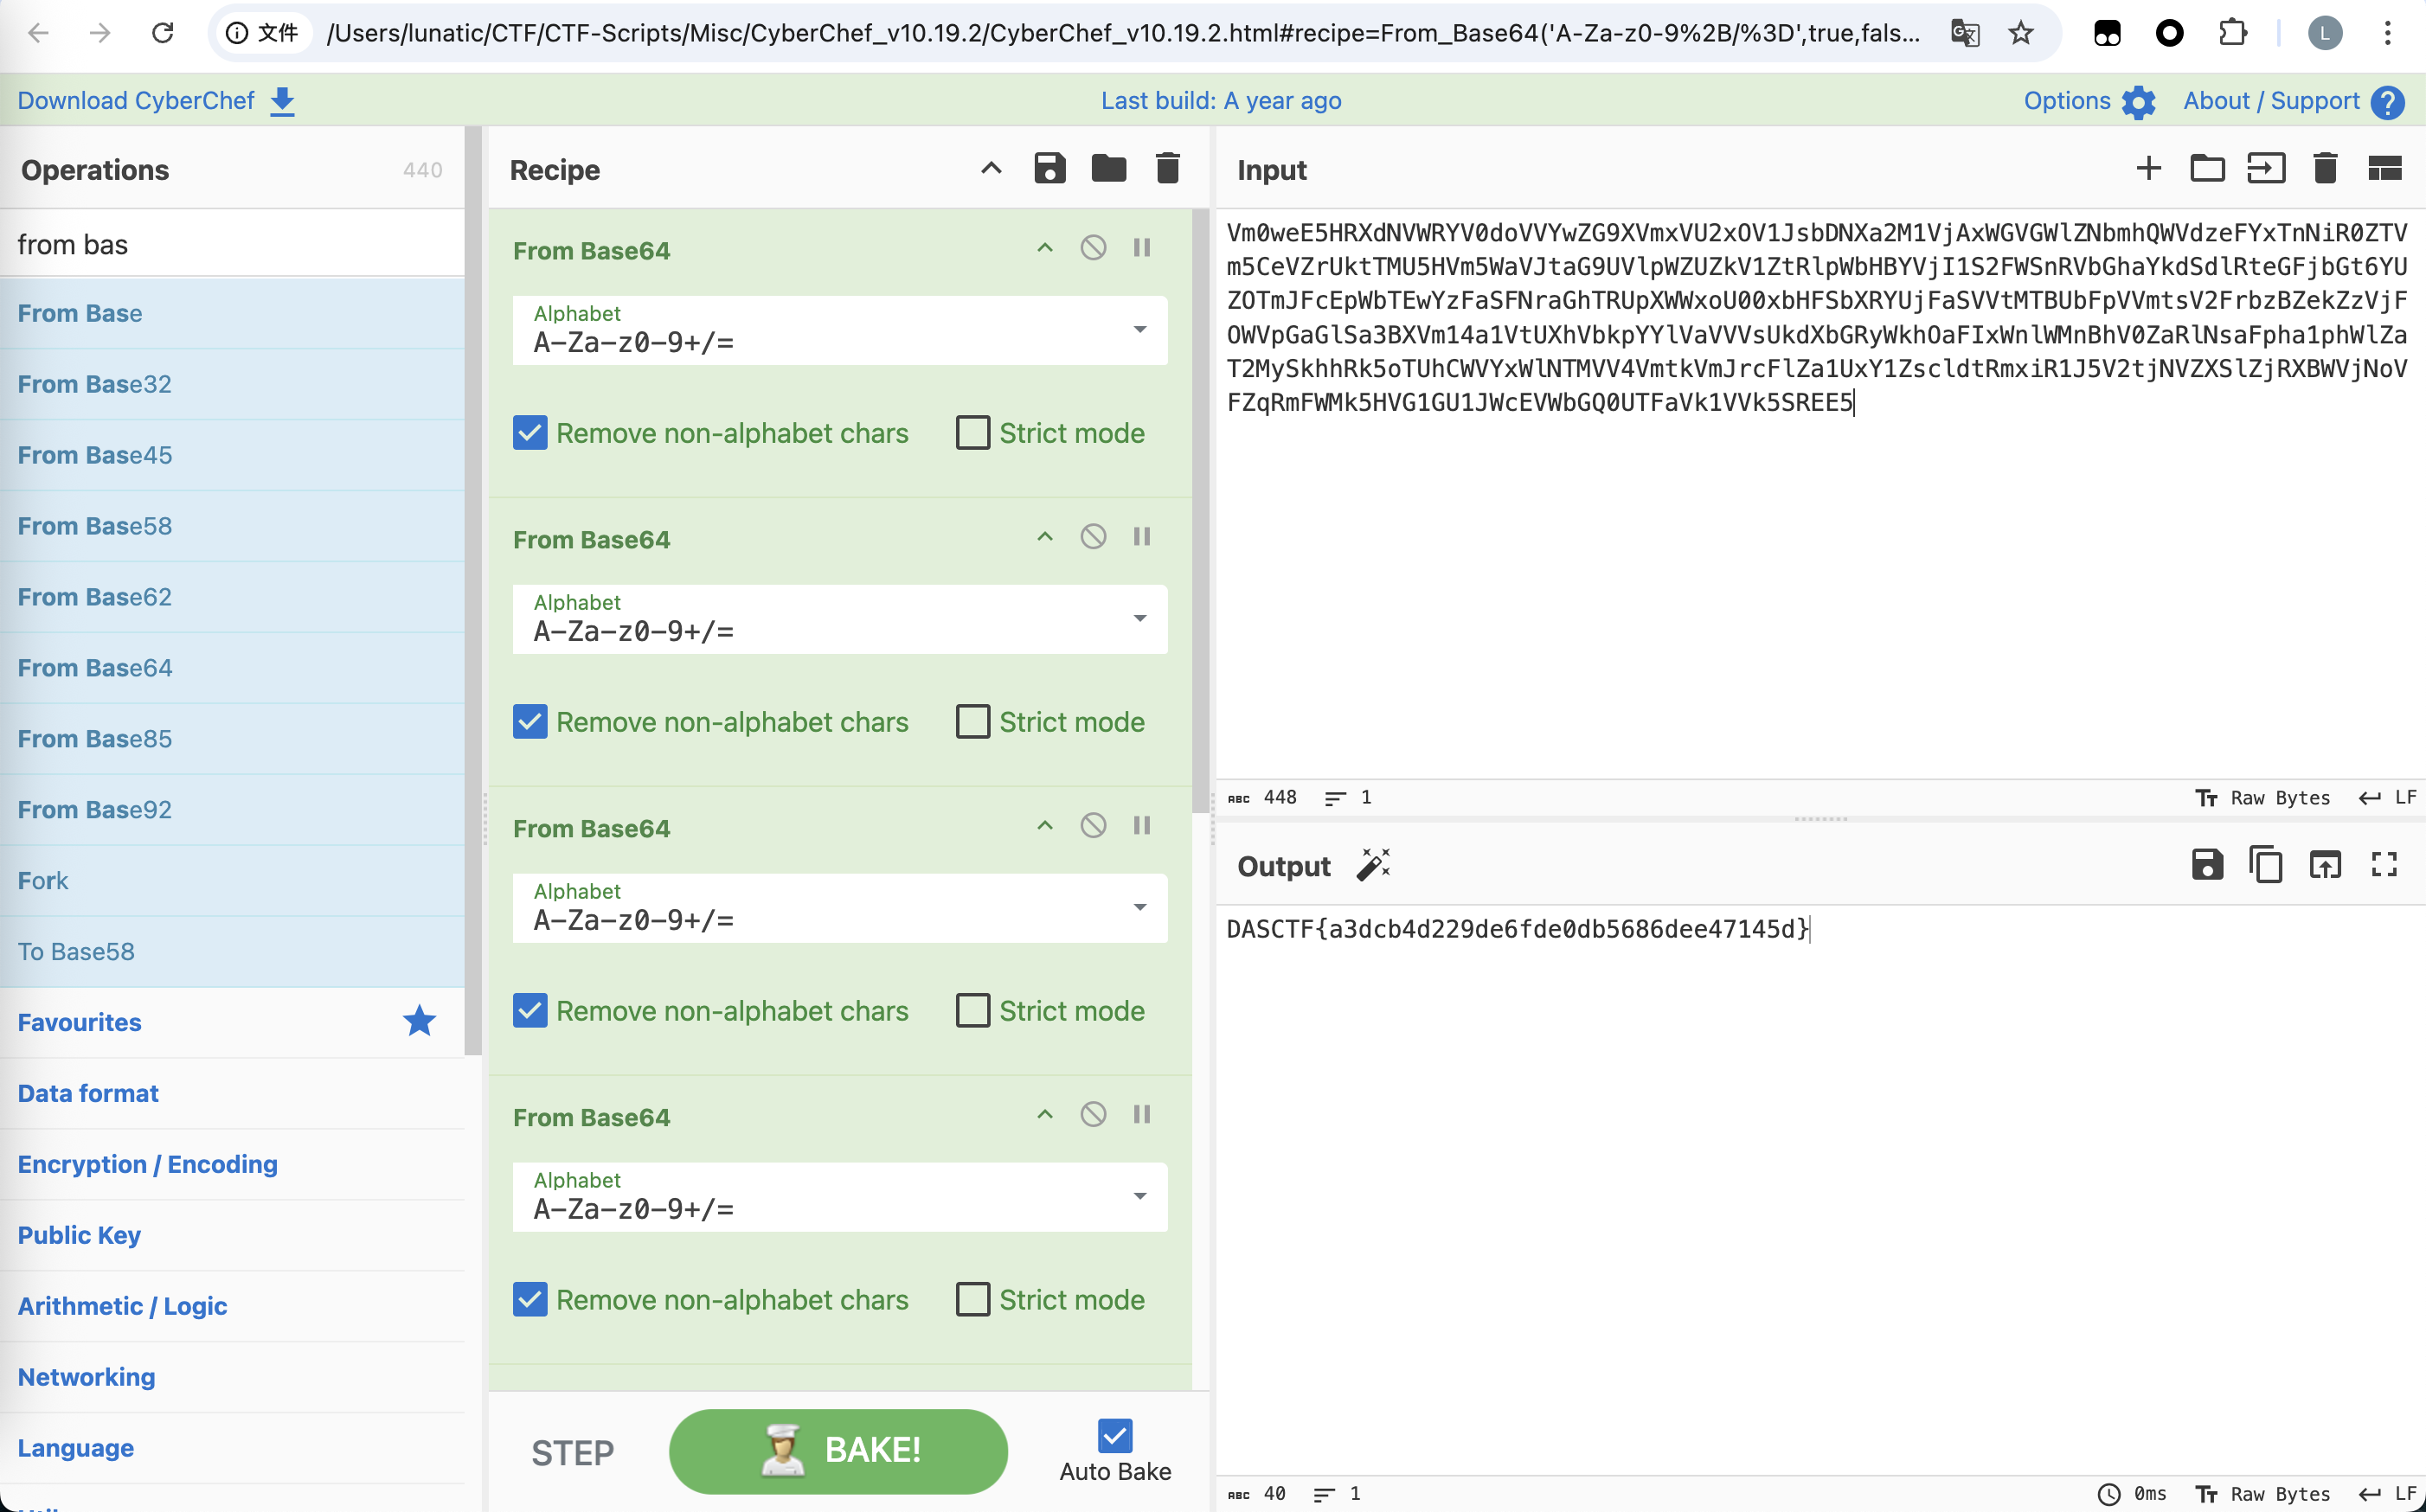Disable the second From Base64 operation
2426x1512 pixels.
[x=1093, y=536]
